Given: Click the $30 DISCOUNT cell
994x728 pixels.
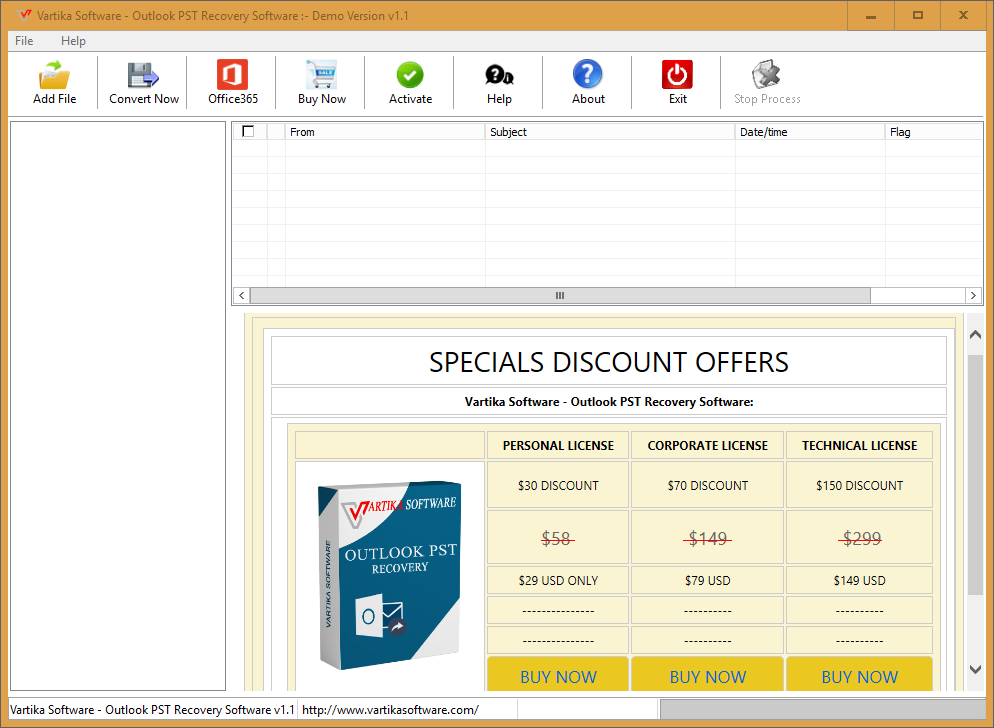Looking at the screenshot, I should (x=558, y=485).
